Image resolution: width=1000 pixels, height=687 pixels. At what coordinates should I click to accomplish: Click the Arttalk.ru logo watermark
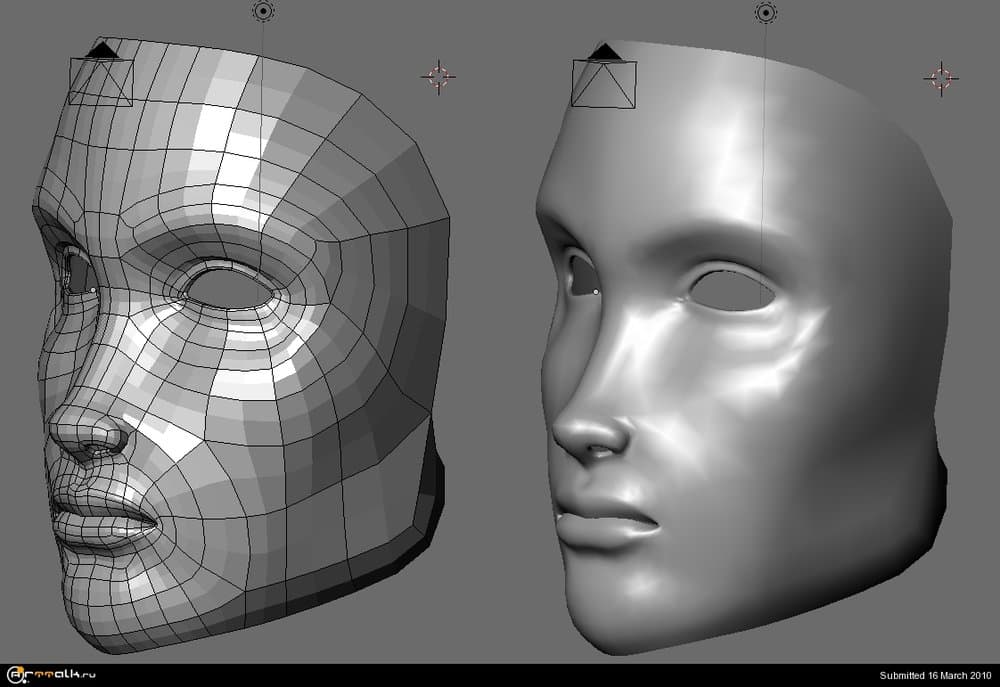pos(48,675)
